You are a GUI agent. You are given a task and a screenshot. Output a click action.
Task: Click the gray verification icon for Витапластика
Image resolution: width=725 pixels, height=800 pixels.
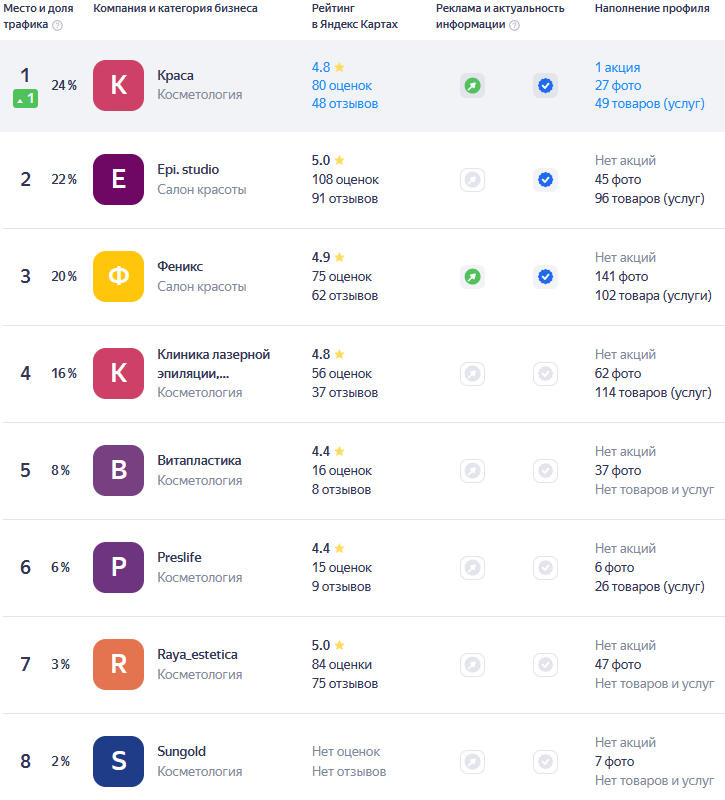click(x=545, y=471)
